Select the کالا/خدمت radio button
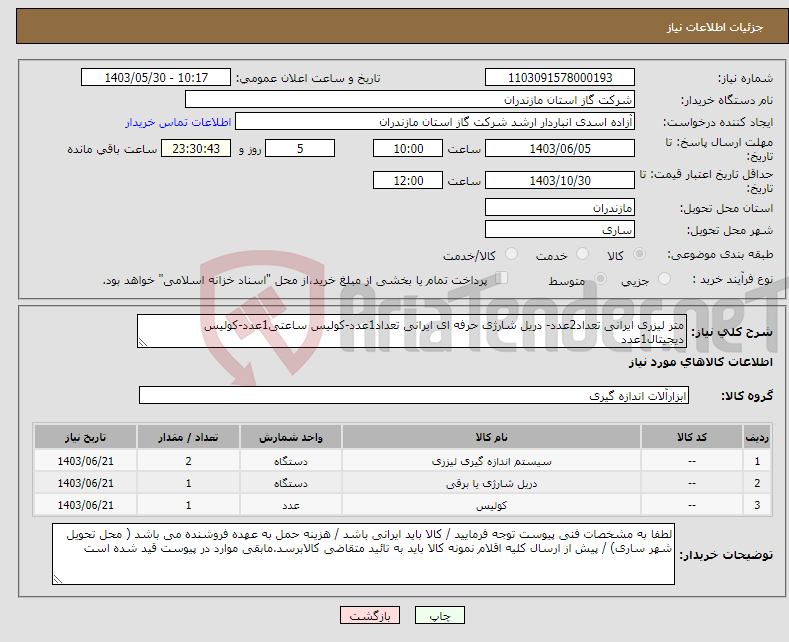Image resolution: width=789 pixels, height=642 pixels. coord(511,254)
